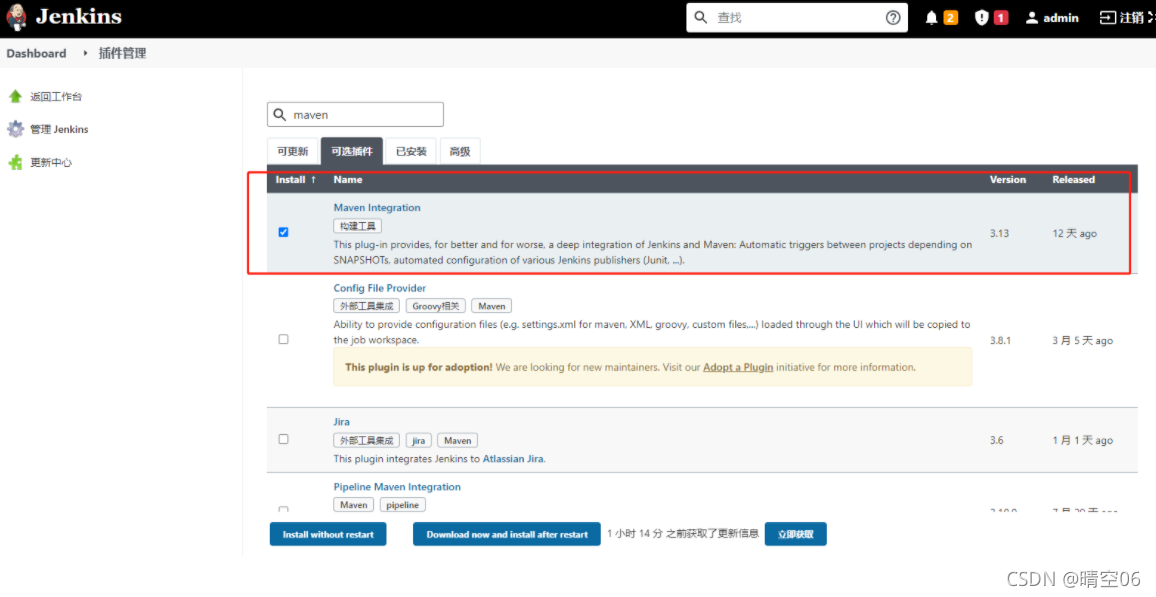Click the Dashboard breadcrumb link
Screen dimensions: 1156x597
click(36, 53)
